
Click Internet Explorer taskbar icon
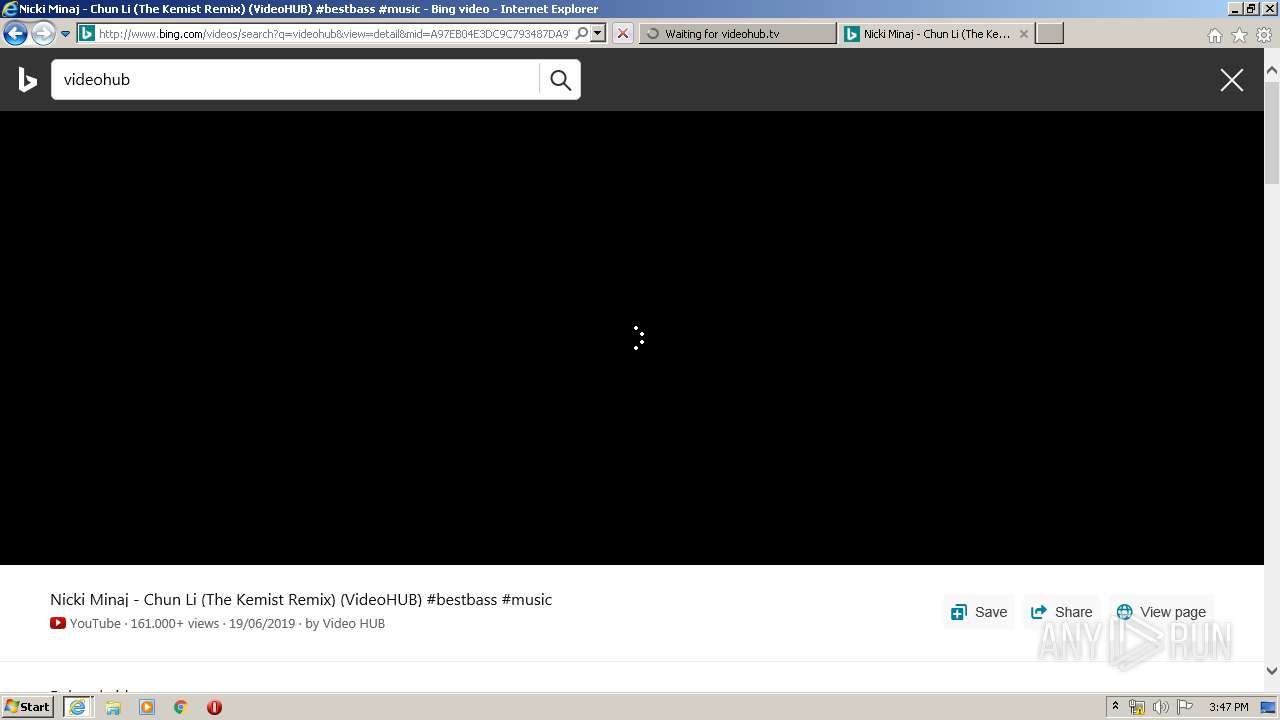point(77,706)
